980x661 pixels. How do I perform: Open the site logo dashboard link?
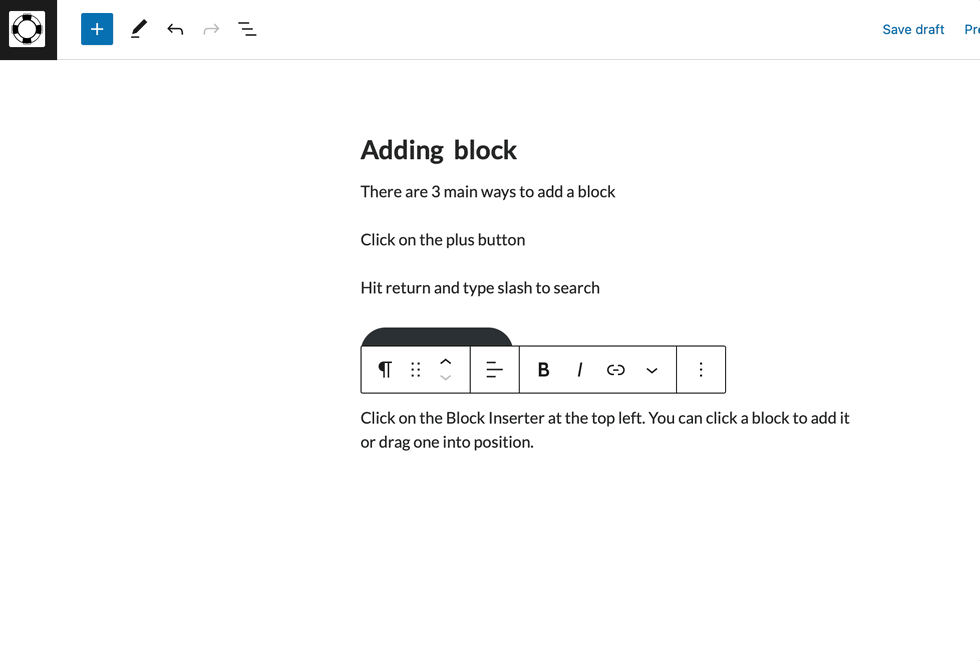coord(28,29)
